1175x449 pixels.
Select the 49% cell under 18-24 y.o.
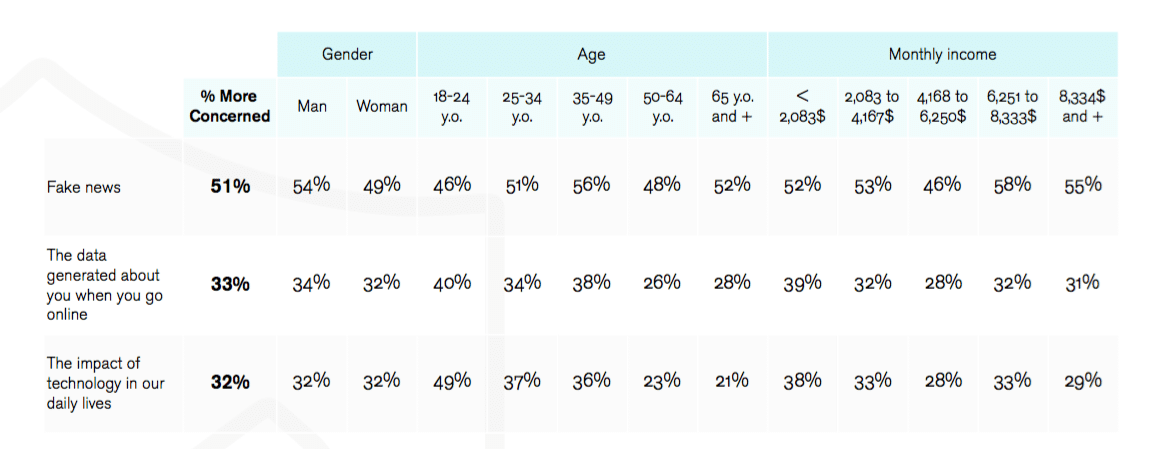(x=452, y=382)
